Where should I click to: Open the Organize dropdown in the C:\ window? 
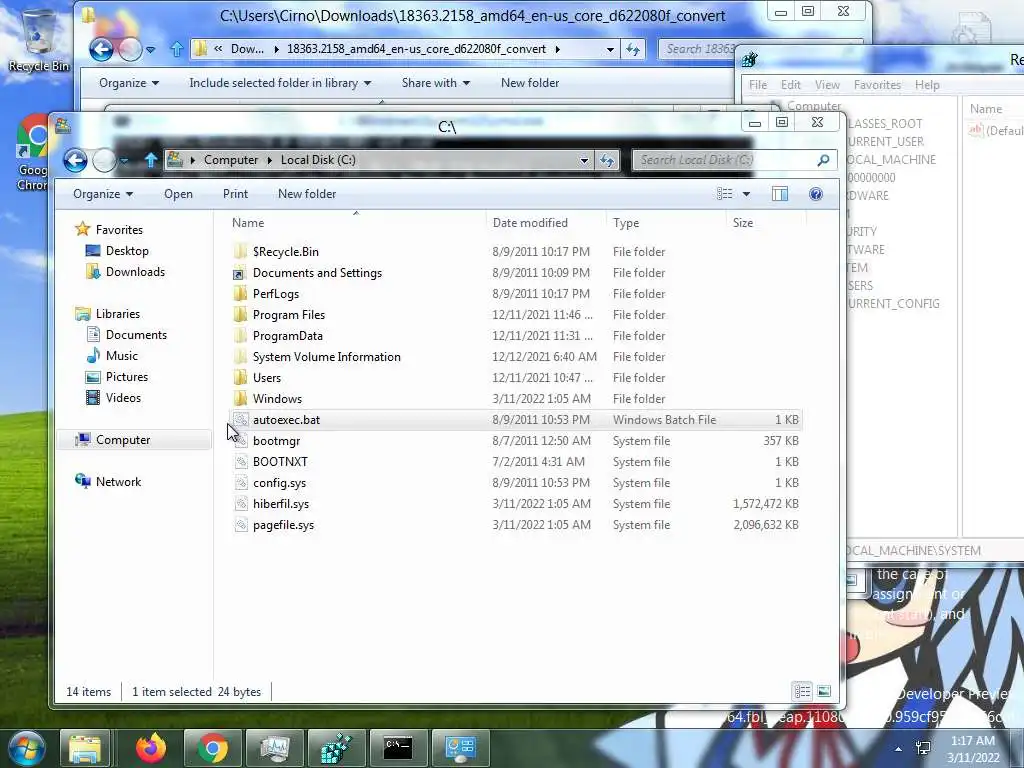click(103, 194)
